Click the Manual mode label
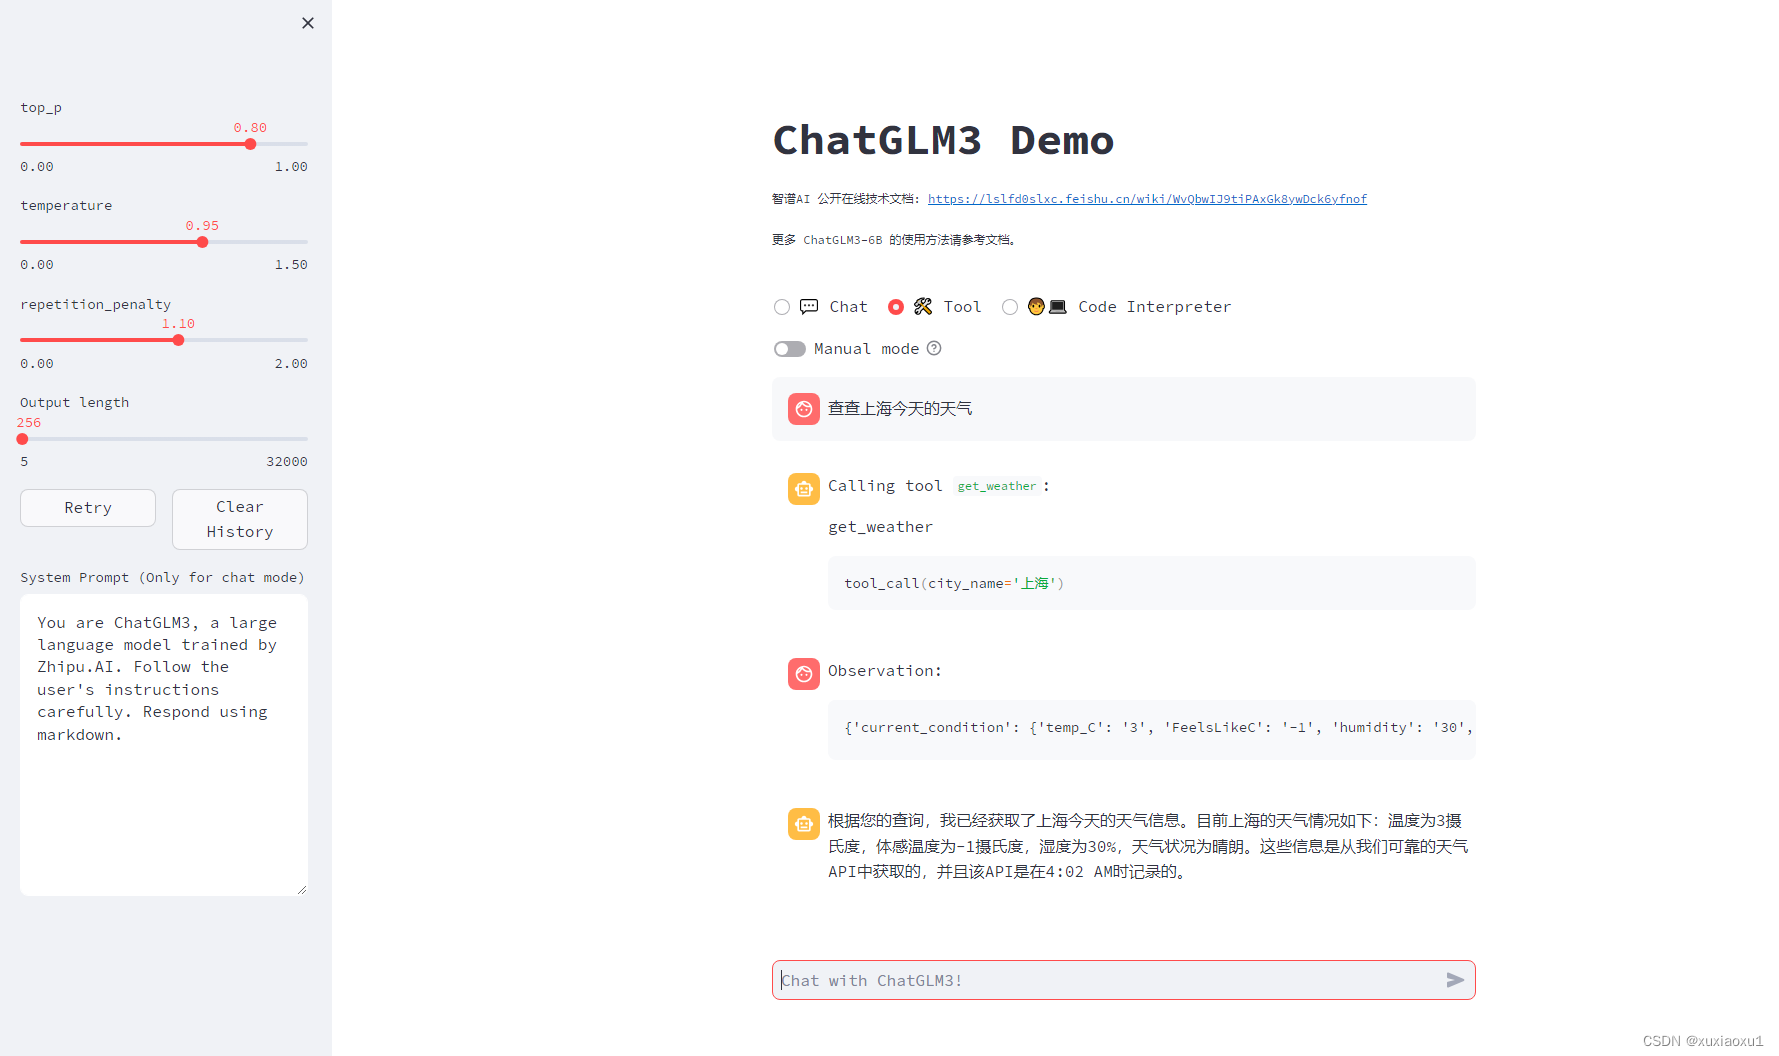 point(866,349)
